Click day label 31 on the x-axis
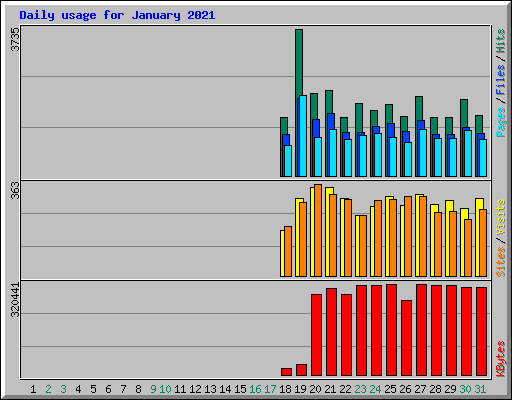Screen dimensions: 512x400 [480, 389]
